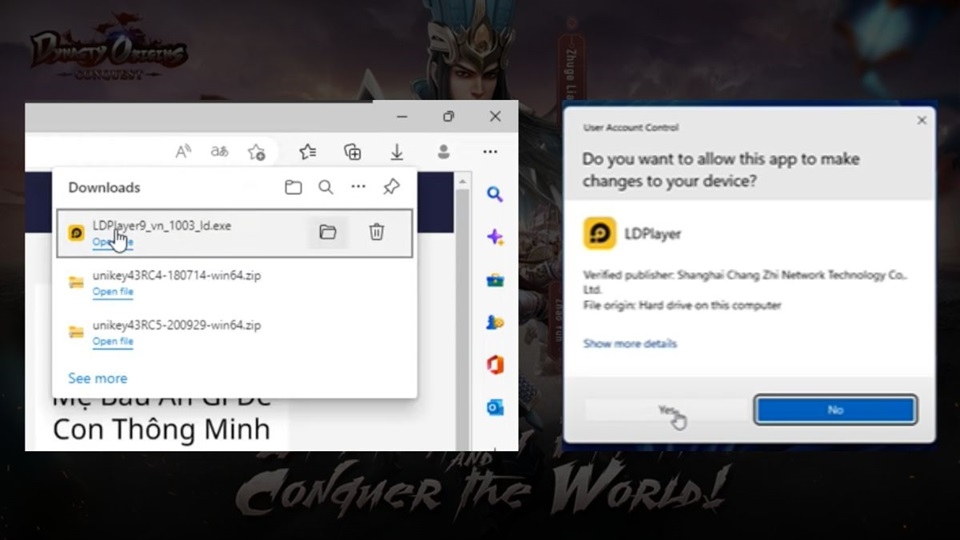This screenshot has width=960, height=540.
Task: Open file link under LDPlayer9 exe
Action: pos(113,242)
